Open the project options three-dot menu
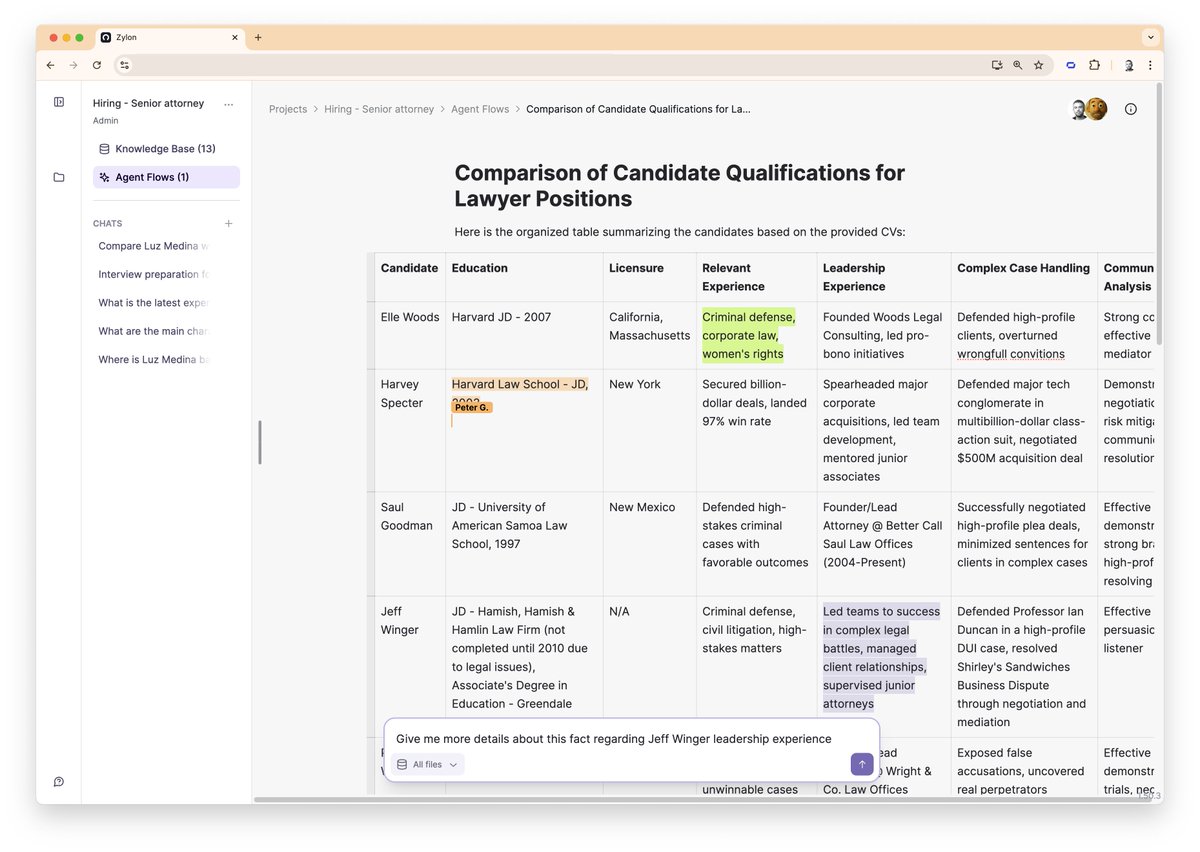The width and height of the screenshot is (1200, 852). point(229,104)
